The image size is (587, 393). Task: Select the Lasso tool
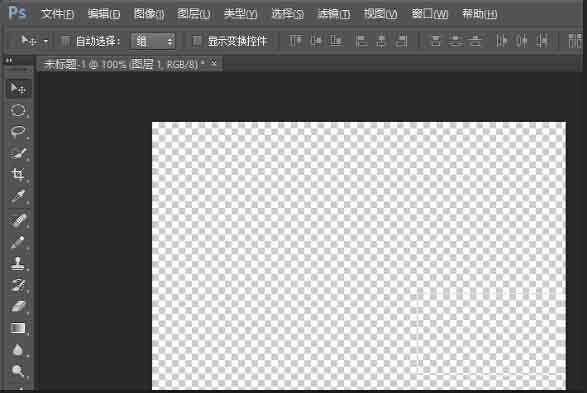(18, 131)
